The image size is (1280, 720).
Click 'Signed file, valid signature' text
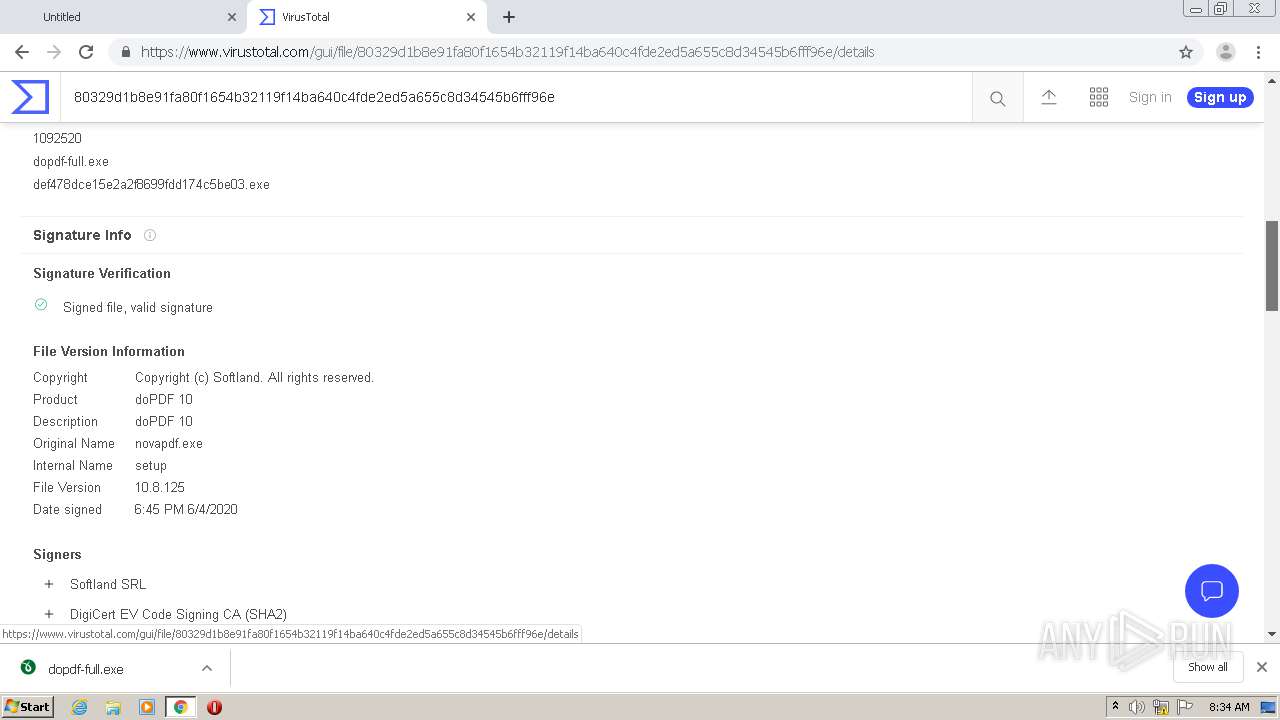[138, 307]
